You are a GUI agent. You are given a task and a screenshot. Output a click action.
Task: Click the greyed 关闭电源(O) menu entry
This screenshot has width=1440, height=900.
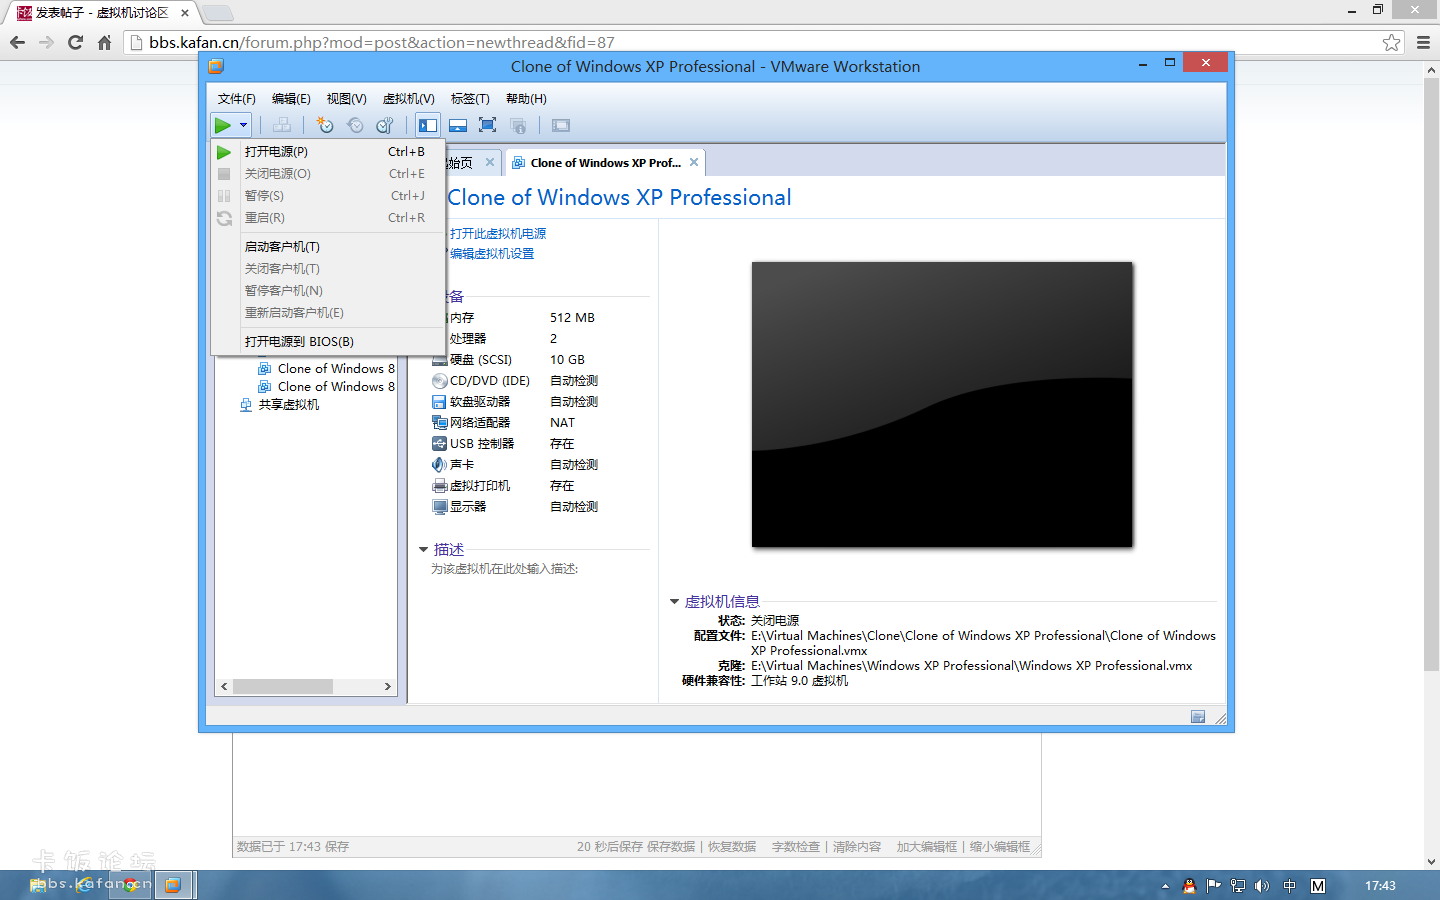click(328, 174)
